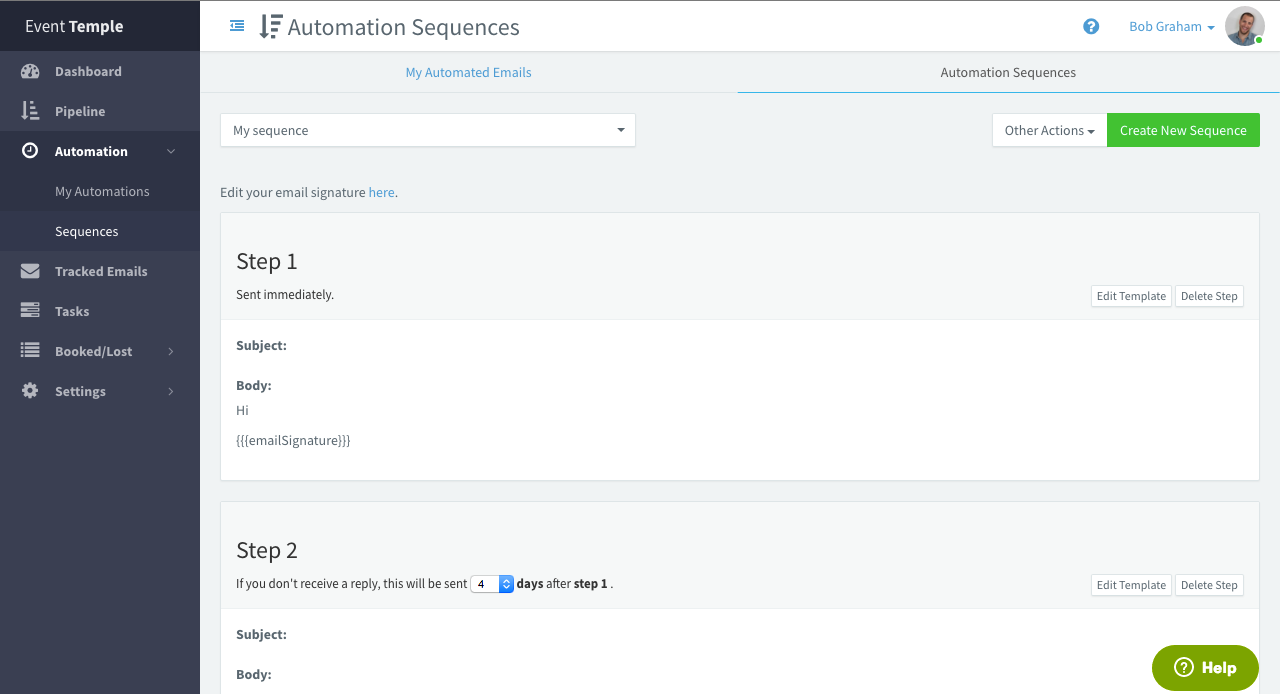Open the 'My sequence' dropdown
Image resolution: width=1280 pixels, height=694 pixels.
pyautogui.click(x=427, y=130)
